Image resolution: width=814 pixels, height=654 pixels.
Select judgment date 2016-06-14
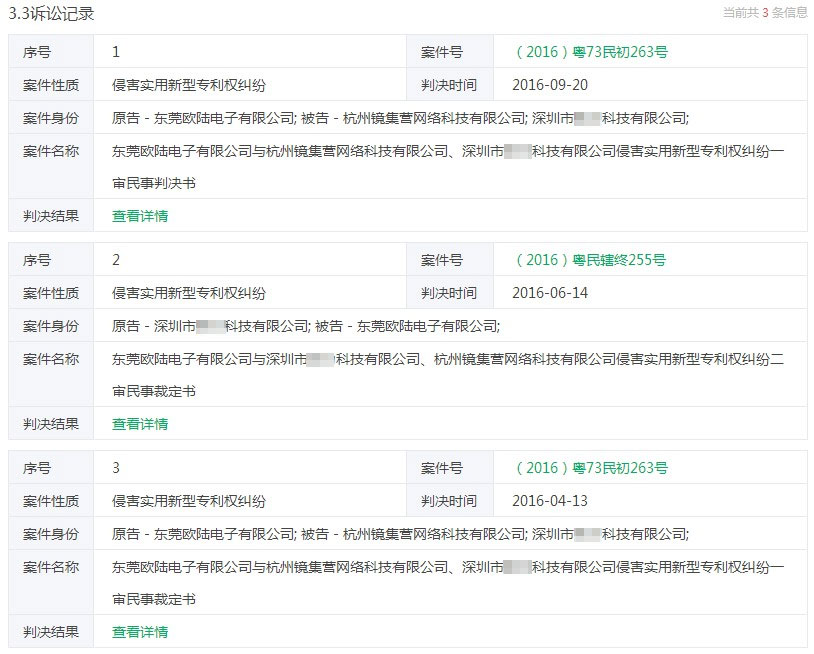tap(550, 293)
